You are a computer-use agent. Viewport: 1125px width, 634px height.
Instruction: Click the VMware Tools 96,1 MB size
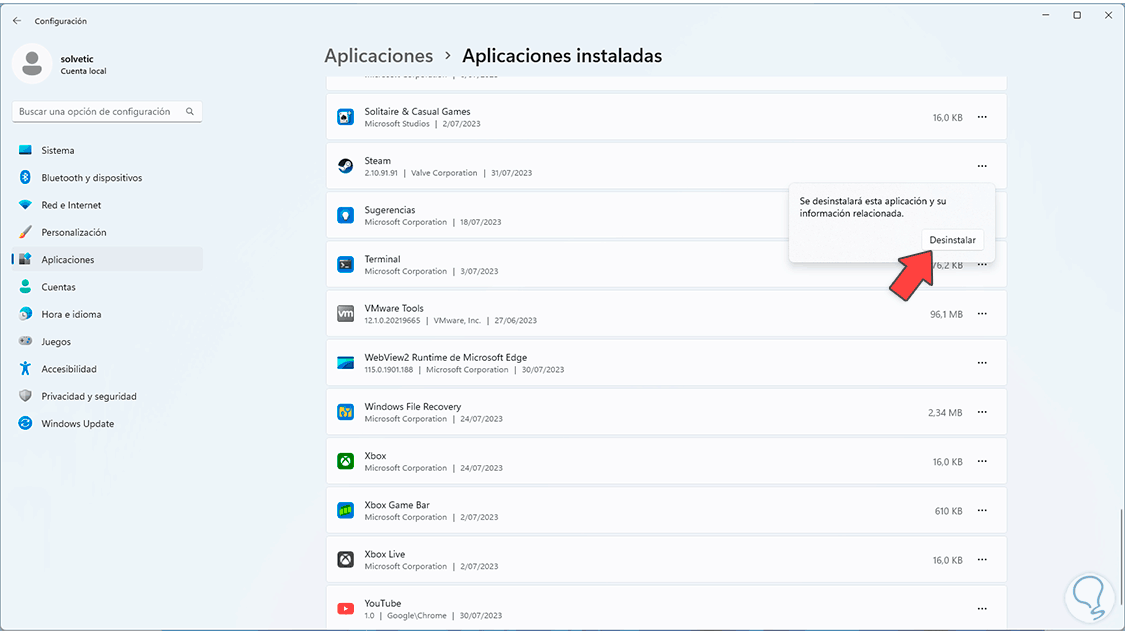click(946, 314)
